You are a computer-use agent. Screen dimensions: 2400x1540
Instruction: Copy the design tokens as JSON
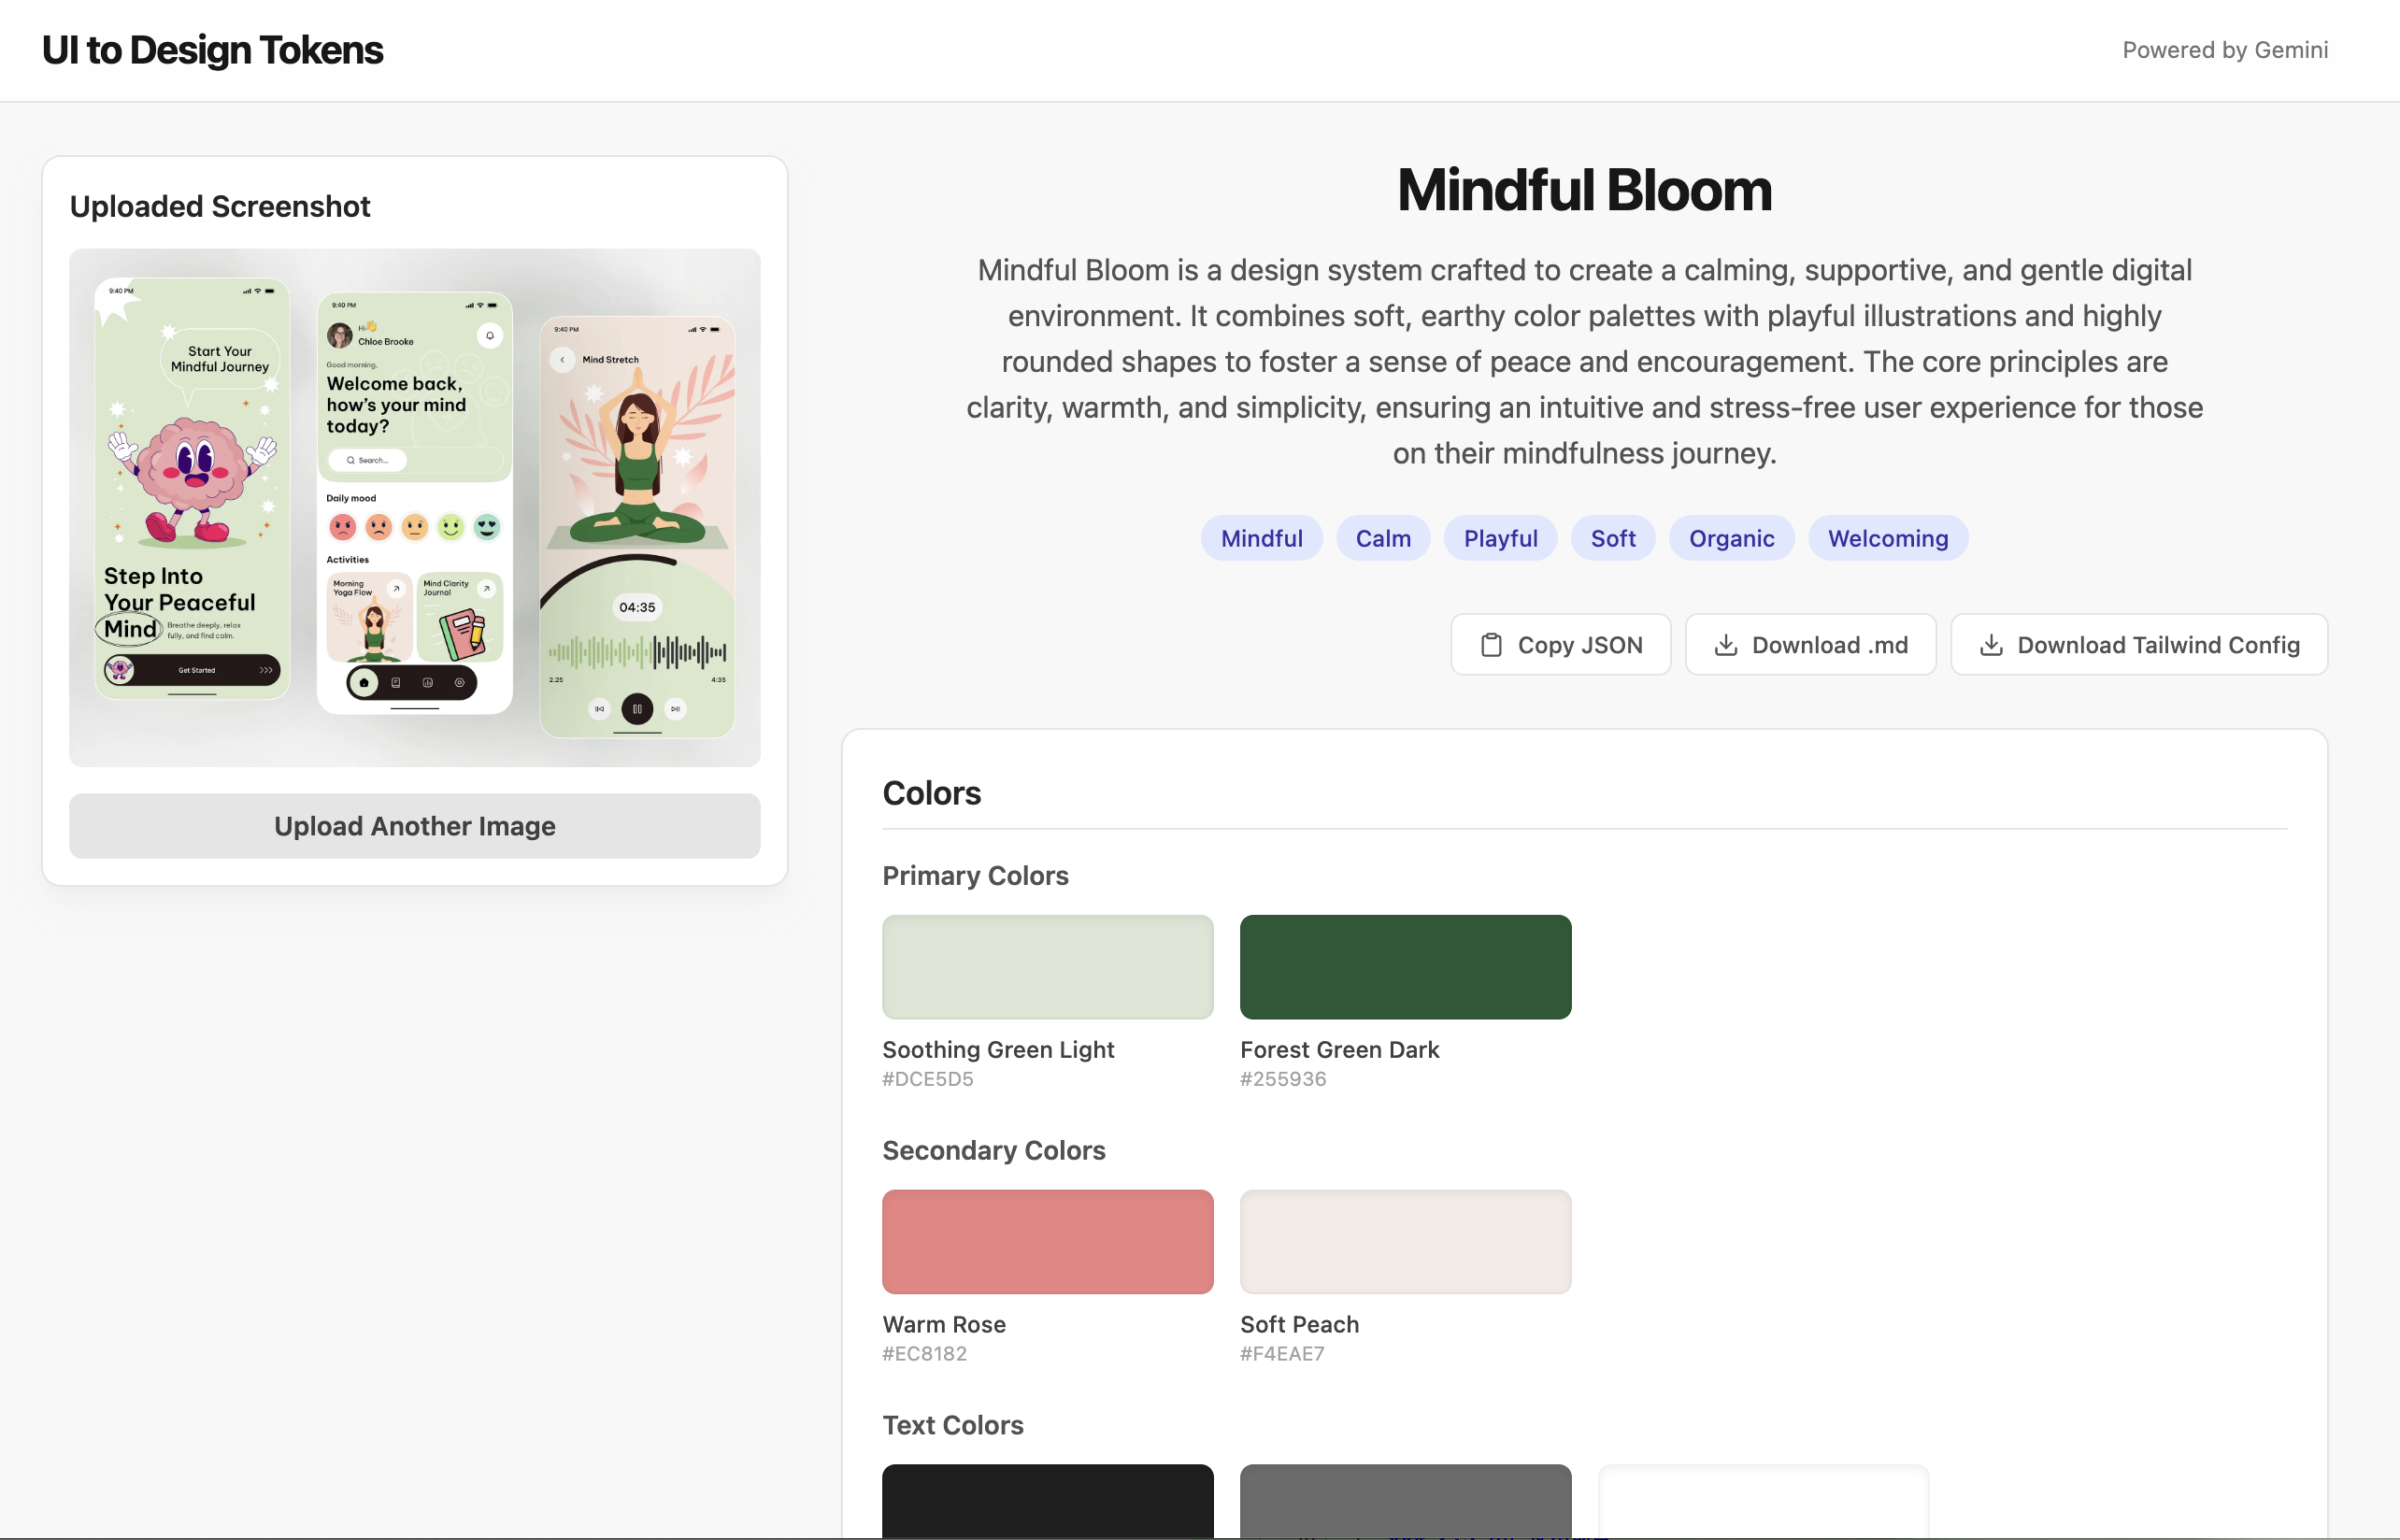coord(1560,645)
